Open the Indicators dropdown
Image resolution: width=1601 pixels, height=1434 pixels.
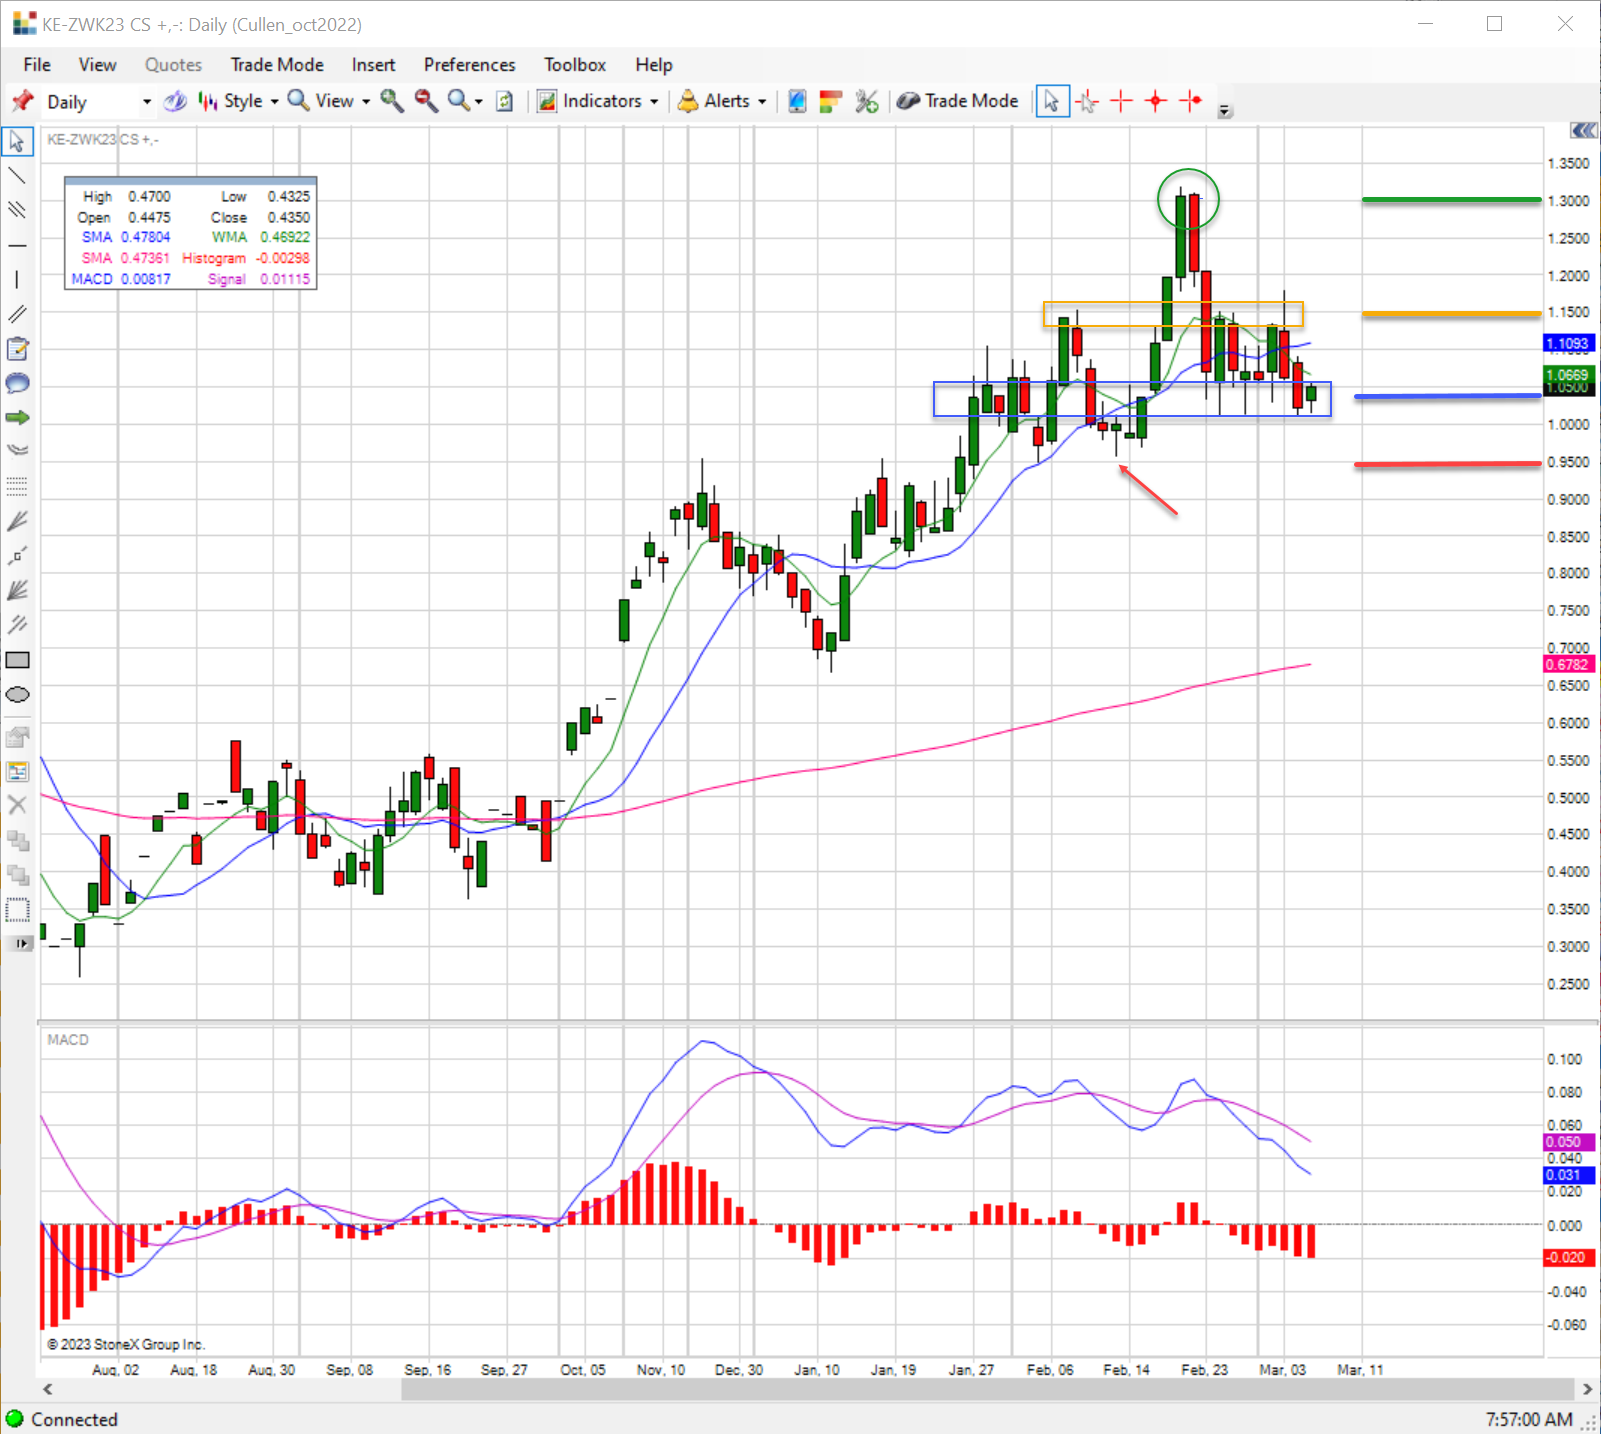598,101
